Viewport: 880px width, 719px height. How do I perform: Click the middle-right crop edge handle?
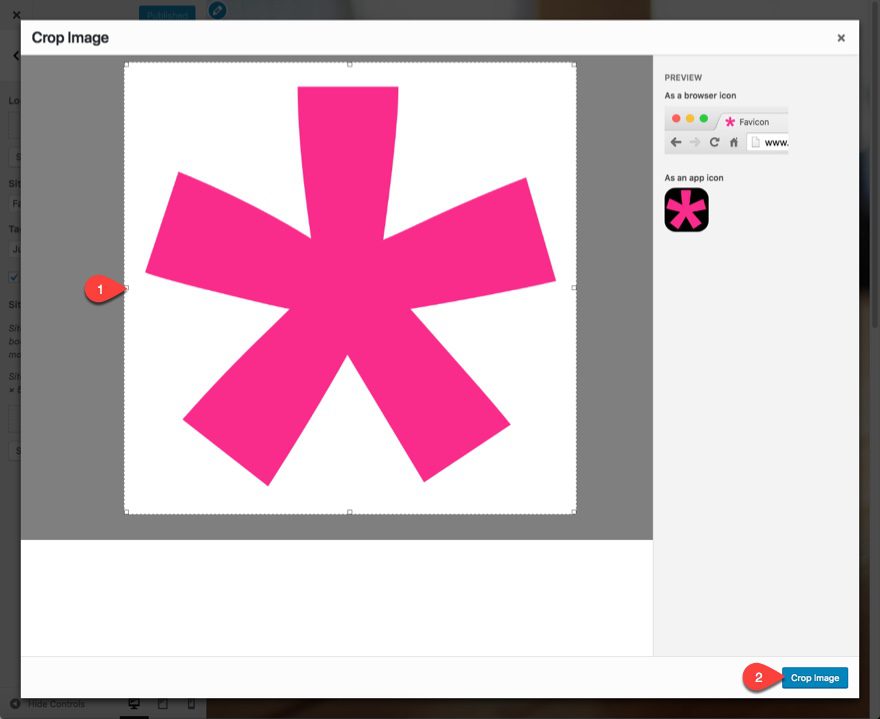574,288
